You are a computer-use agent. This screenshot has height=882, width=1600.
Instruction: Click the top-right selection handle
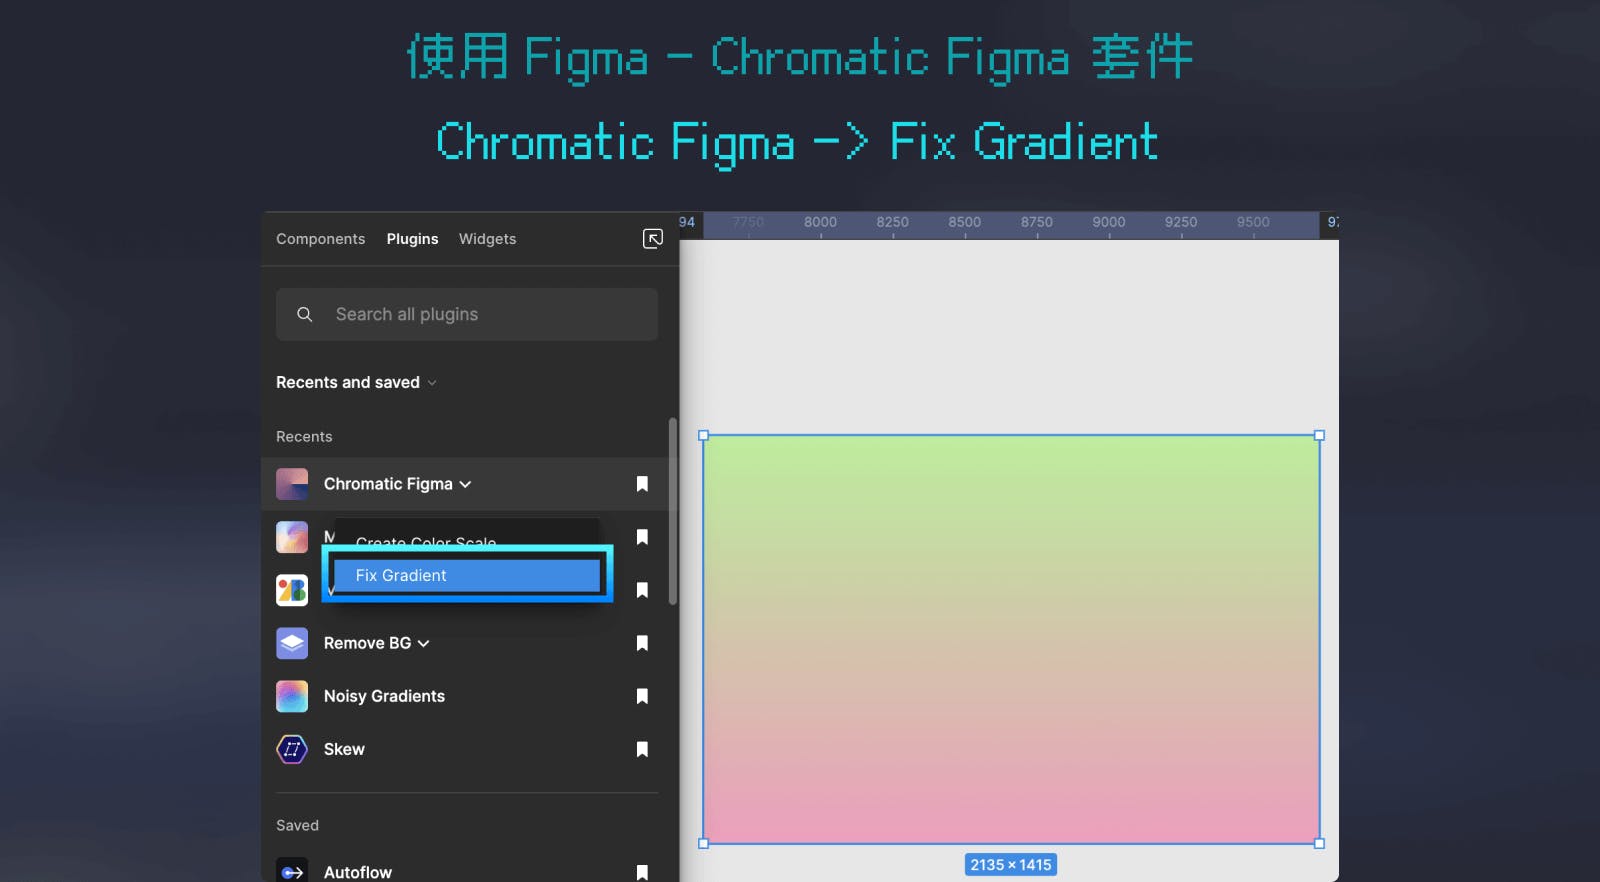(1319, 435)
